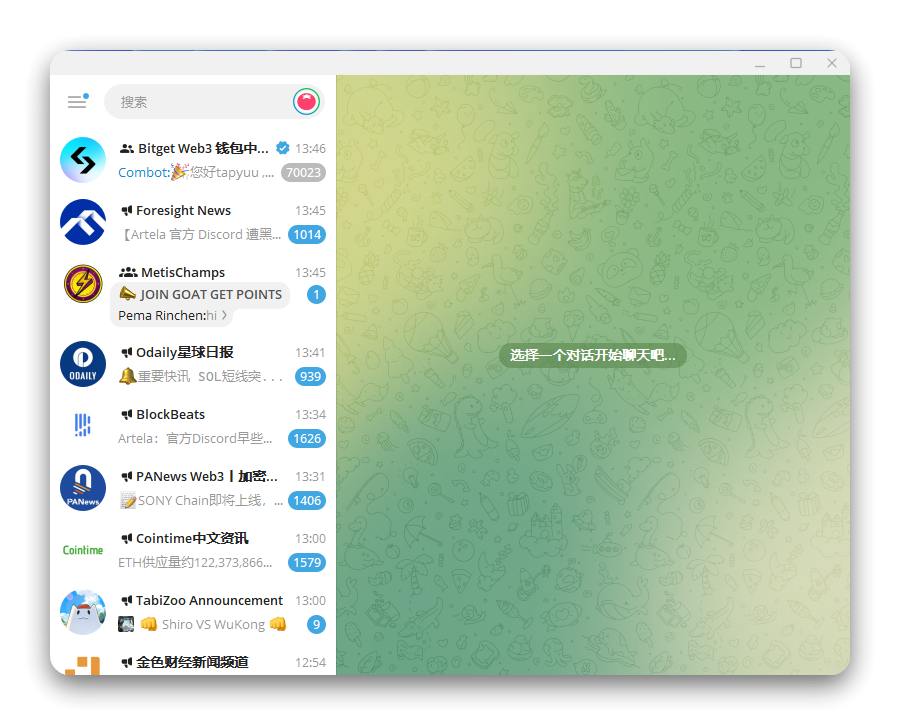
Task: Click into the 搜索 search field
Action: pyautogui.click(x=200, y=101)
